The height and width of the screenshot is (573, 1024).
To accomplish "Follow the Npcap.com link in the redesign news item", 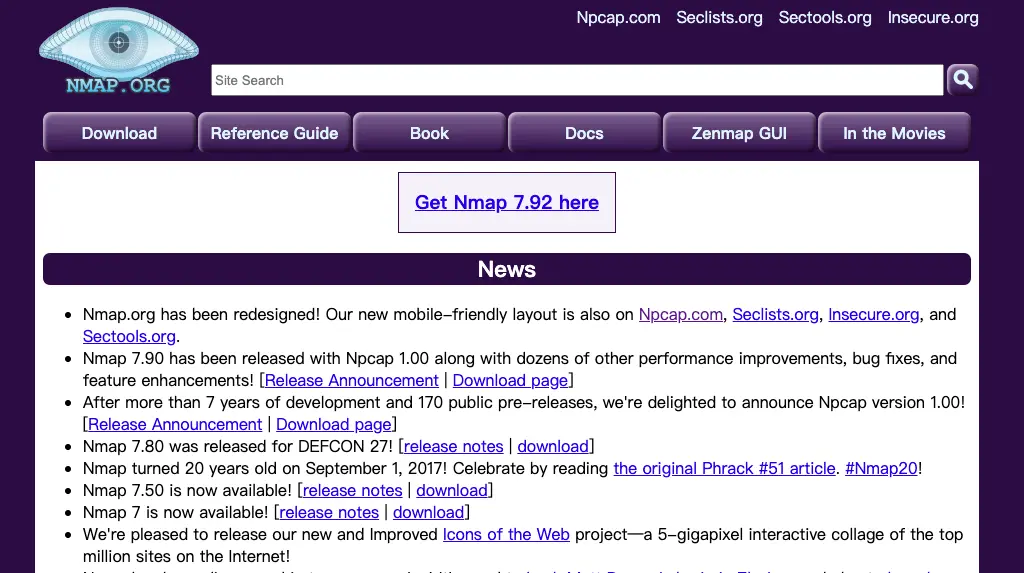I will click(x=680, y=314).
